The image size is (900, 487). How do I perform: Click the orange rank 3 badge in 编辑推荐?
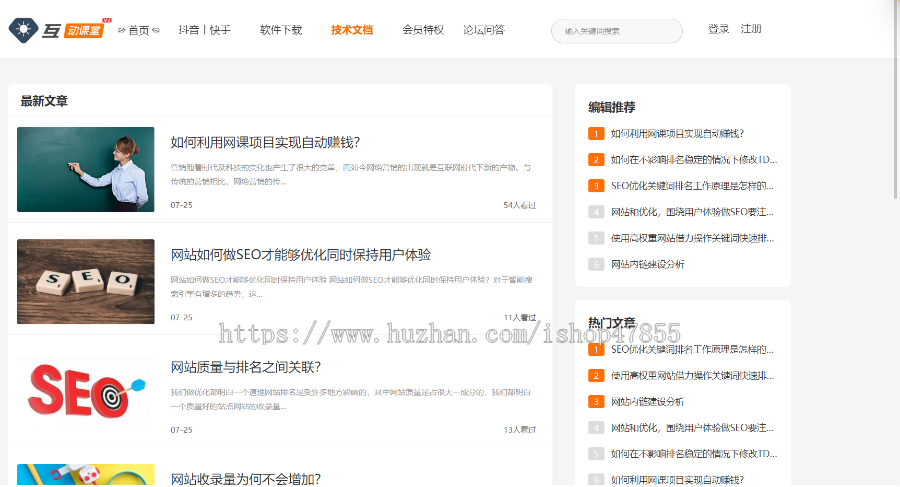596,185
